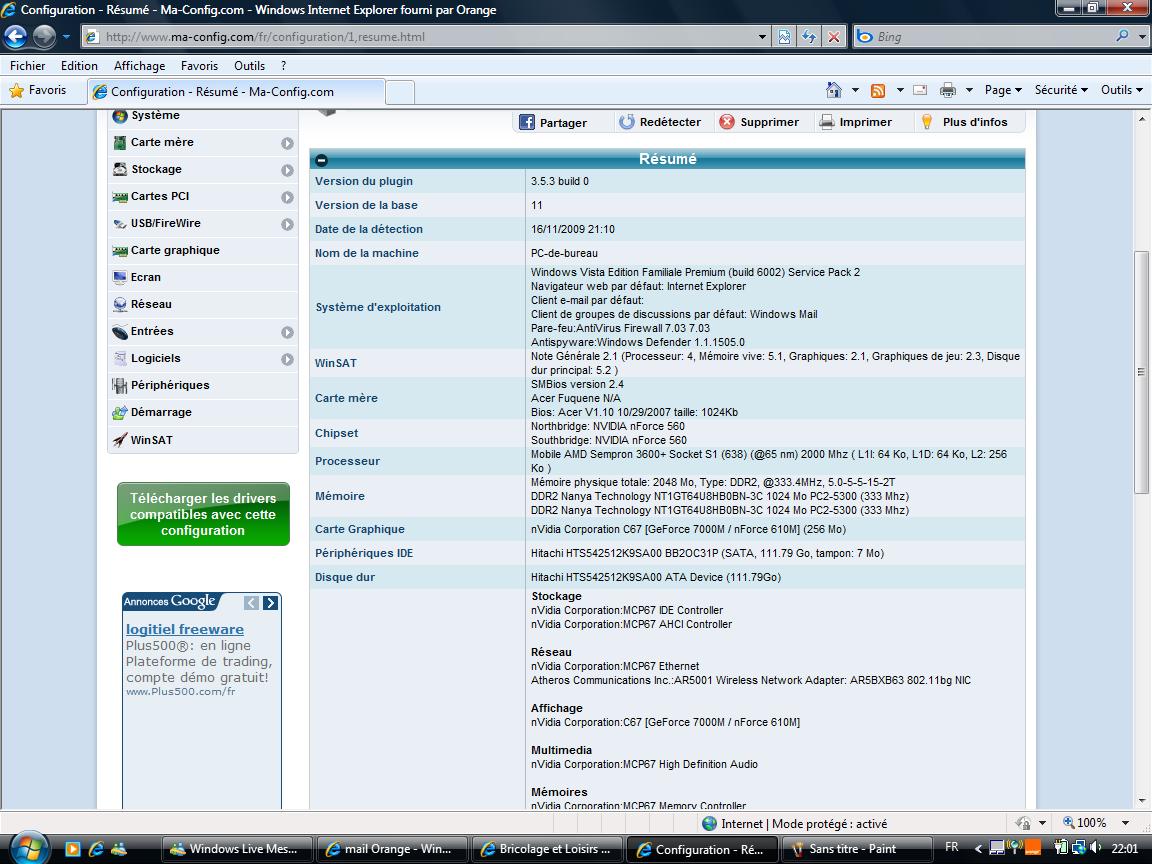Launch Internet Explorer from quick launch
Screen dimensions: 1152x864
click(x=96, y=849)
